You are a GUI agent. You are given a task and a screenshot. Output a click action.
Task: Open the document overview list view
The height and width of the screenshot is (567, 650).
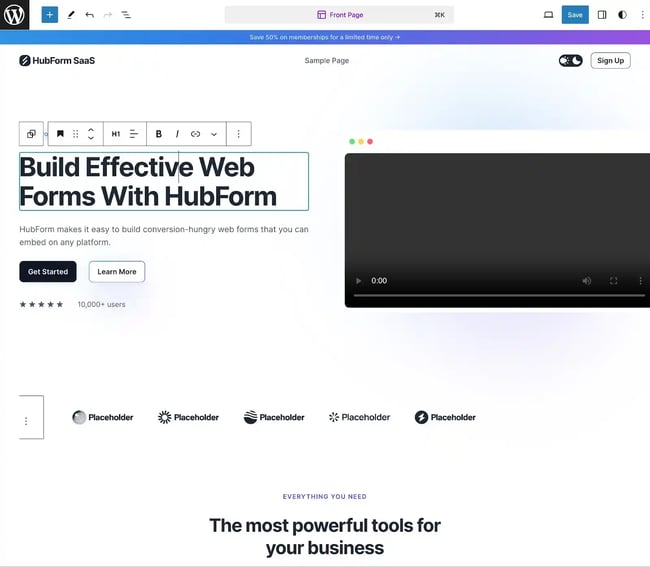pyautogui.click(x=126, y=15)
